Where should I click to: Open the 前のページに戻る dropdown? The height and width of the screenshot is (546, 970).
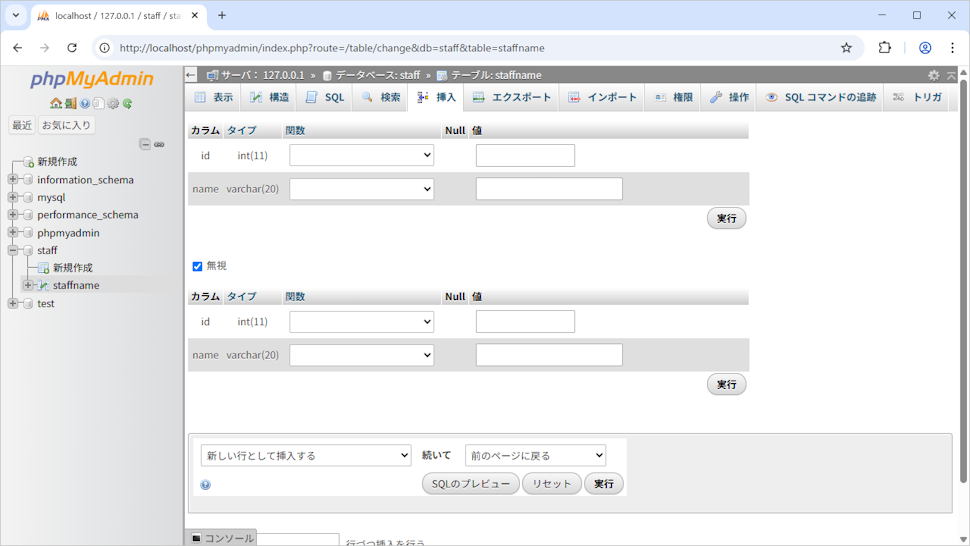click(535, 455)
